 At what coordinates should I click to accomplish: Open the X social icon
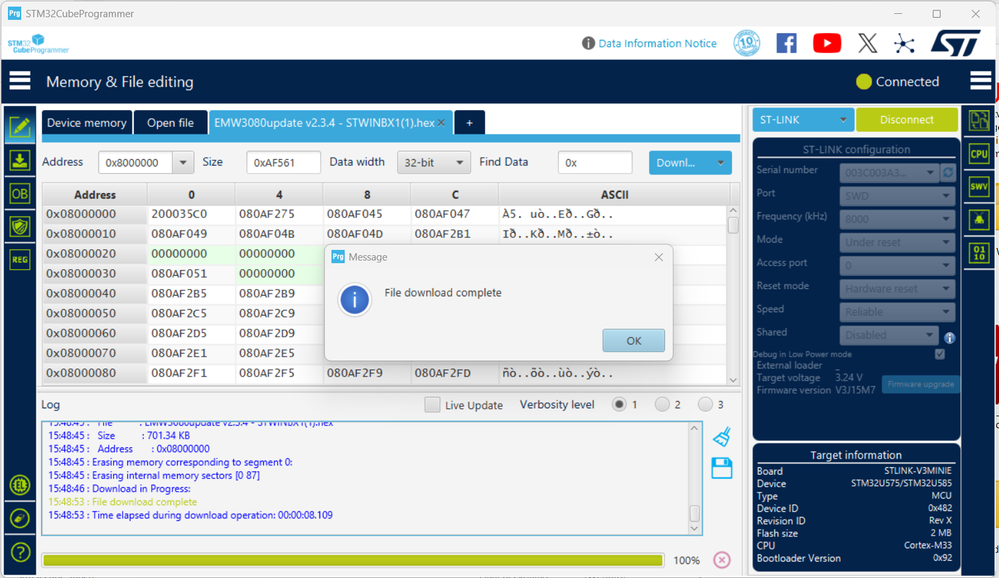coord(867,43)
